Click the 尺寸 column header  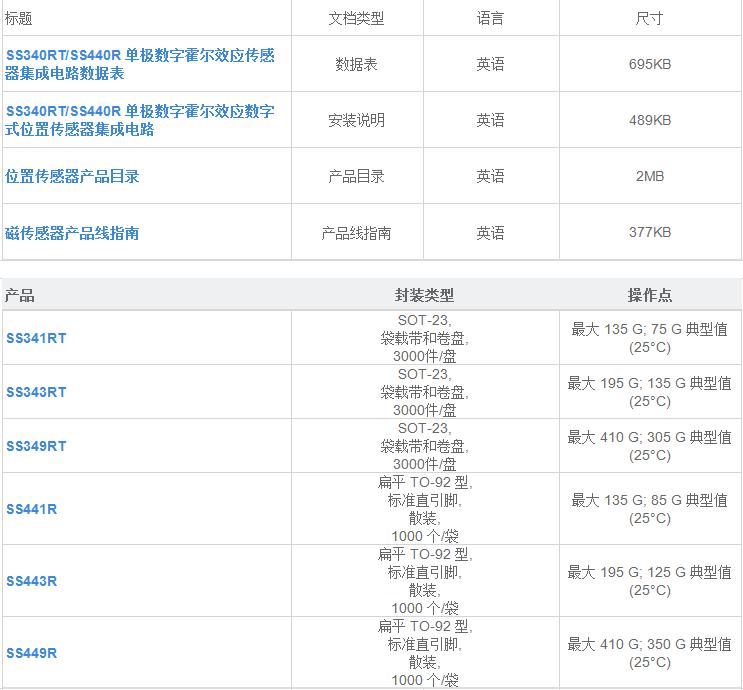click(x=649, y=18)
